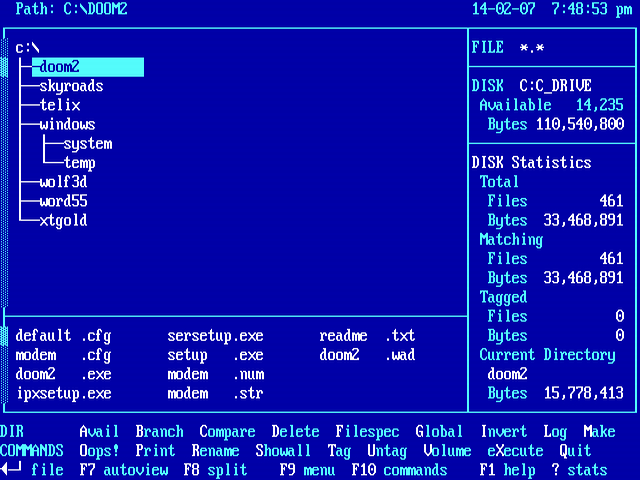Image resolution: width=640 pixels, height=480 pixels.
Task: Click the Untag command
Action: coord(387,451)
